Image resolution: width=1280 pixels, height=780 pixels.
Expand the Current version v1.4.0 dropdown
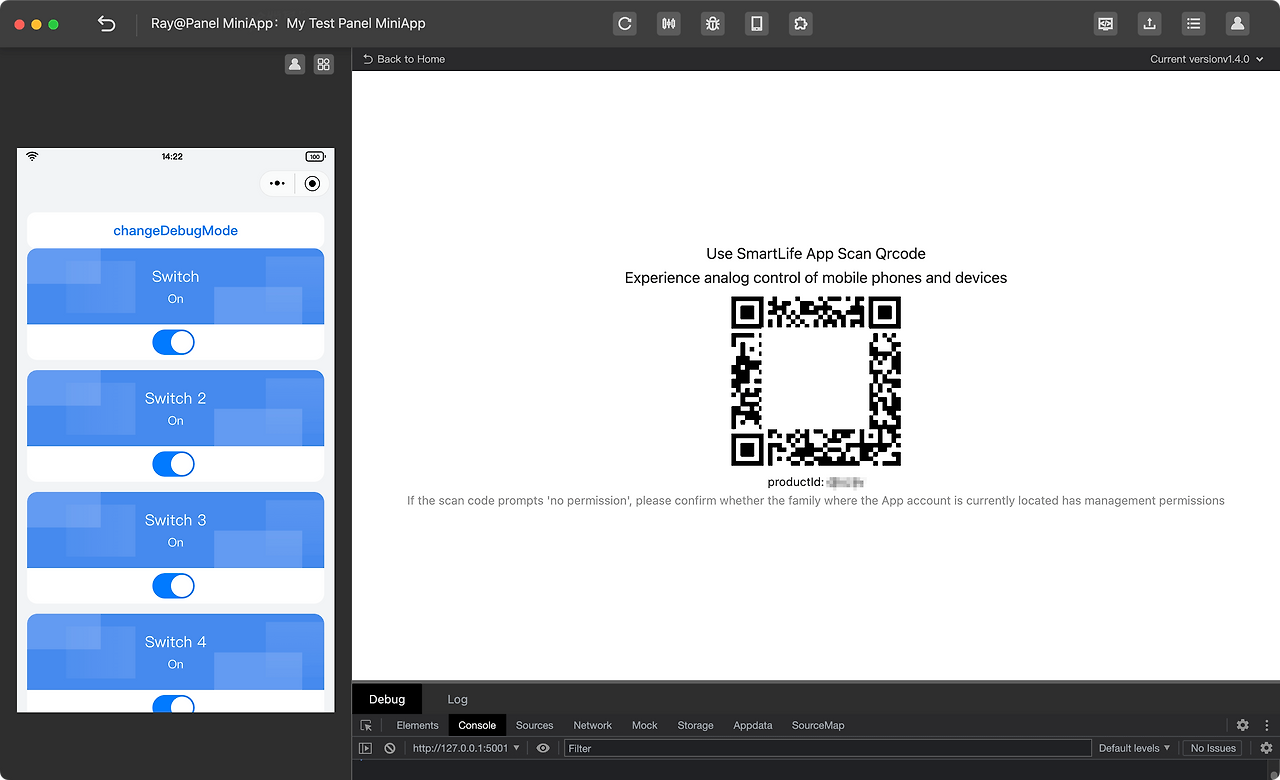tap(1206, 59)
